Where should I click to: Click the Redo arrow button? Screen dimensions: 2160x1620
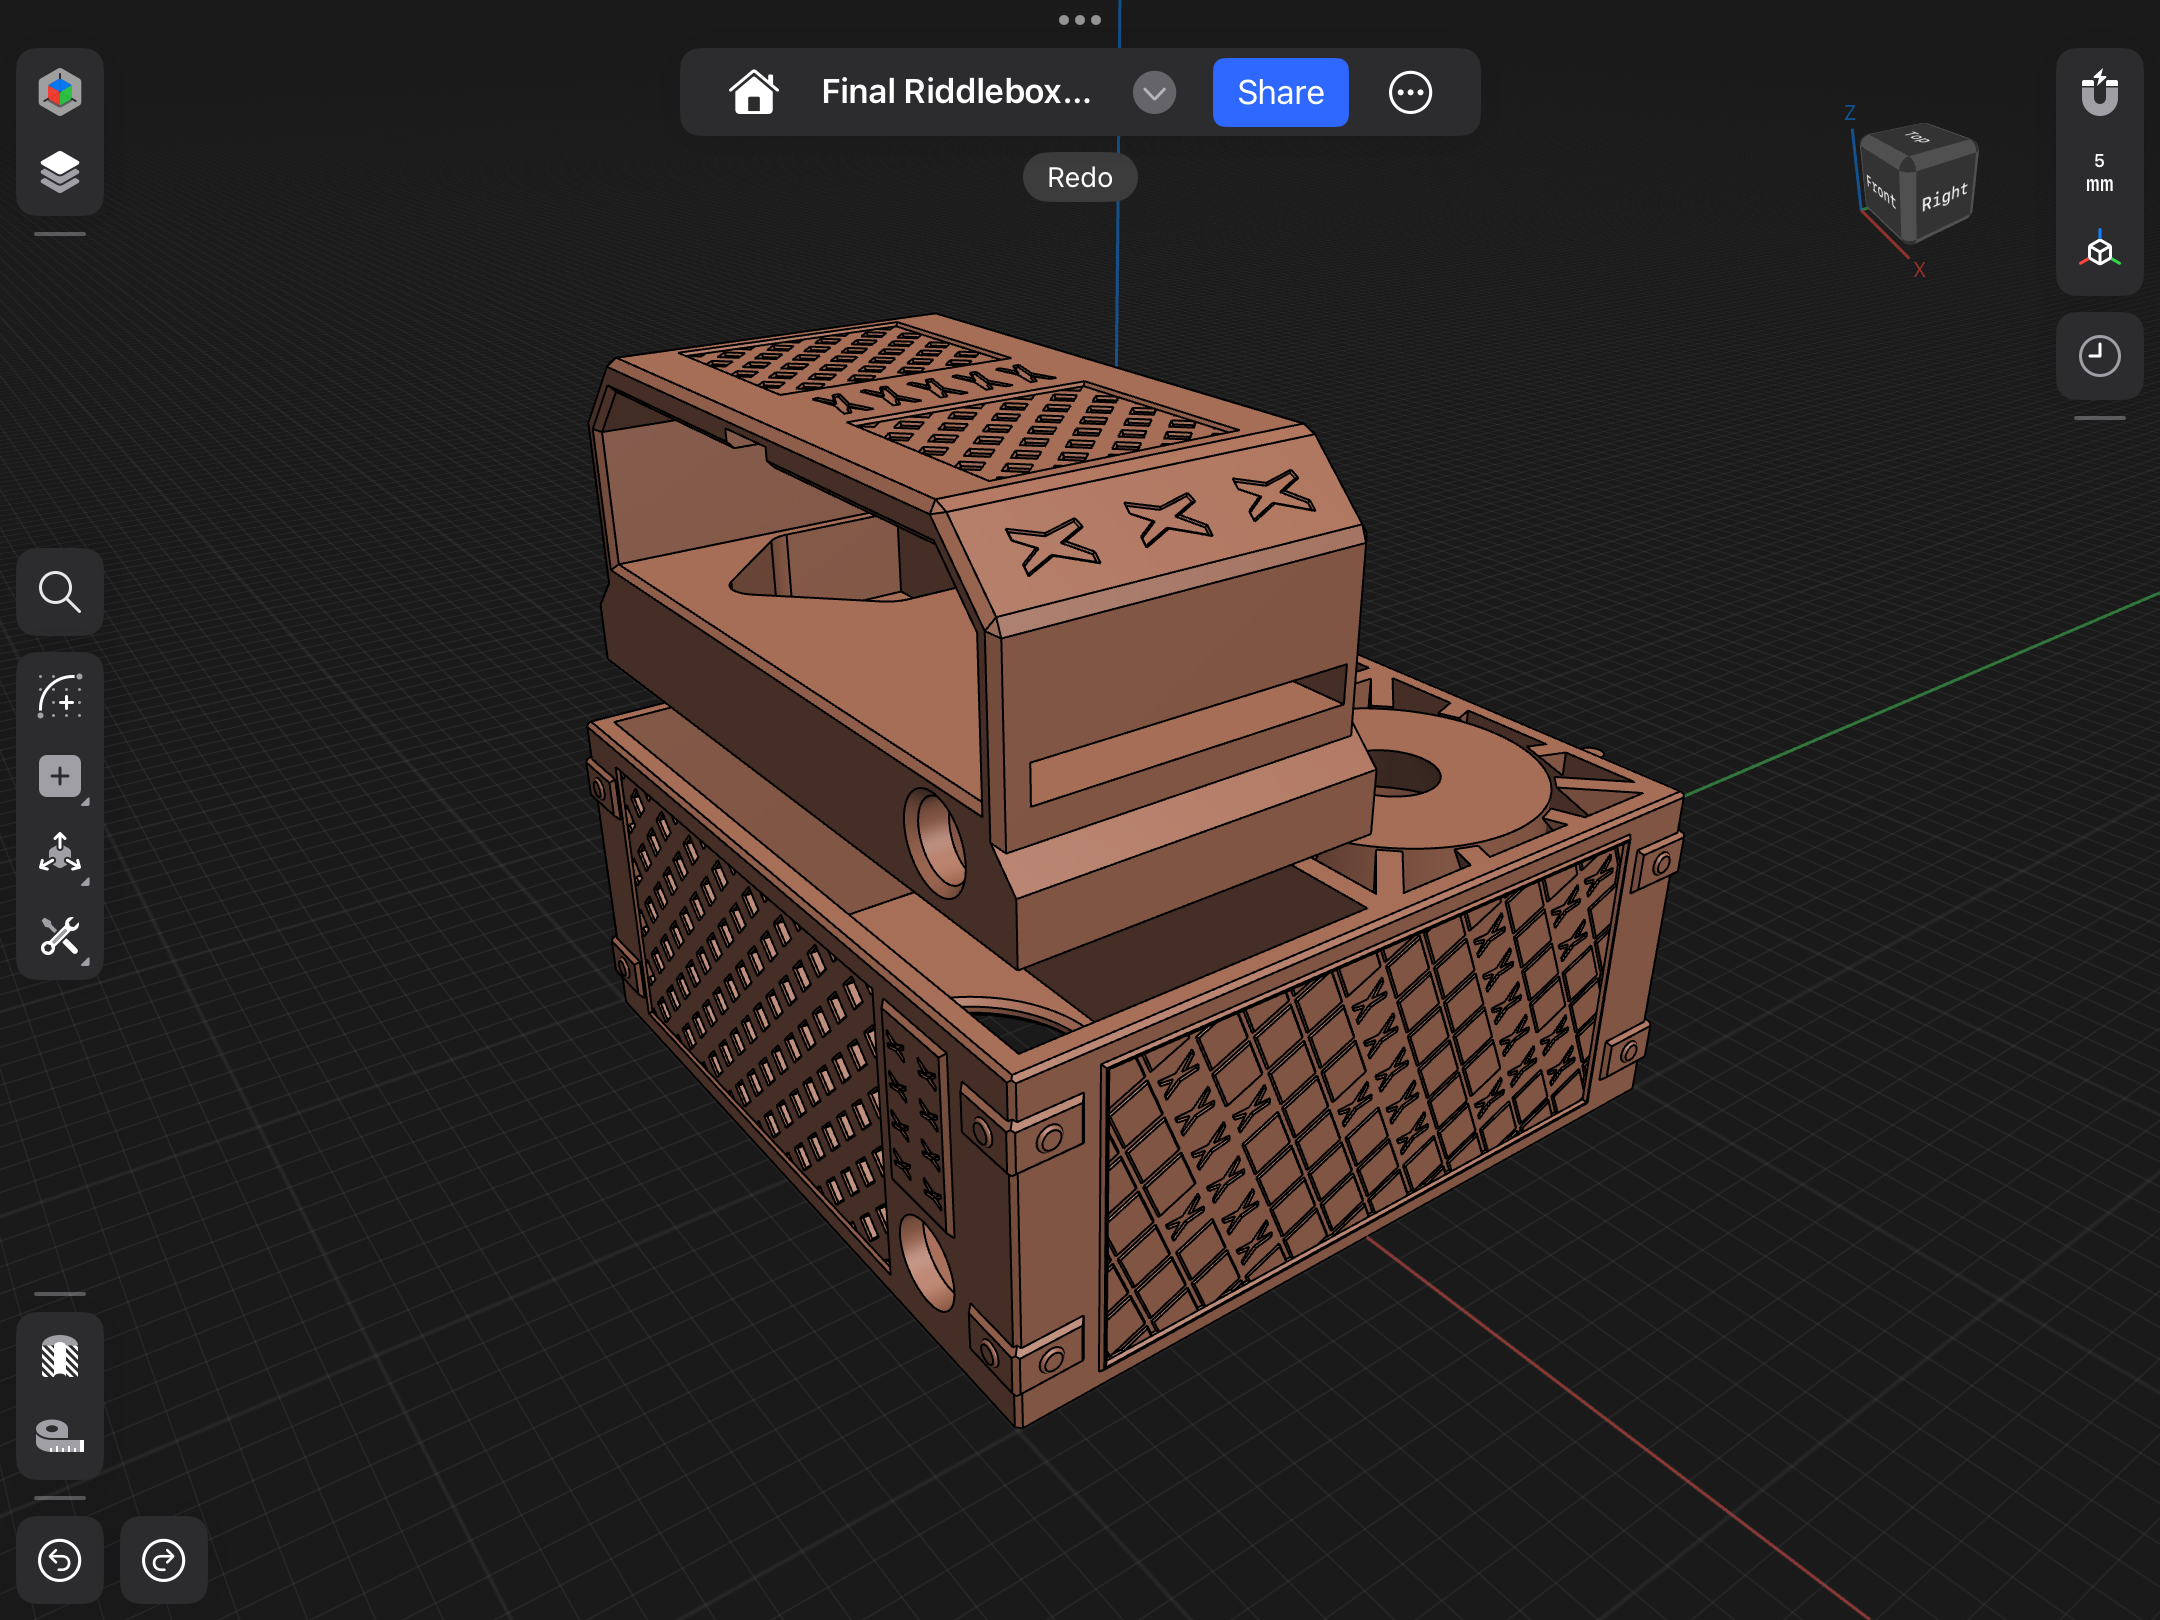[x=164, y=1560]
